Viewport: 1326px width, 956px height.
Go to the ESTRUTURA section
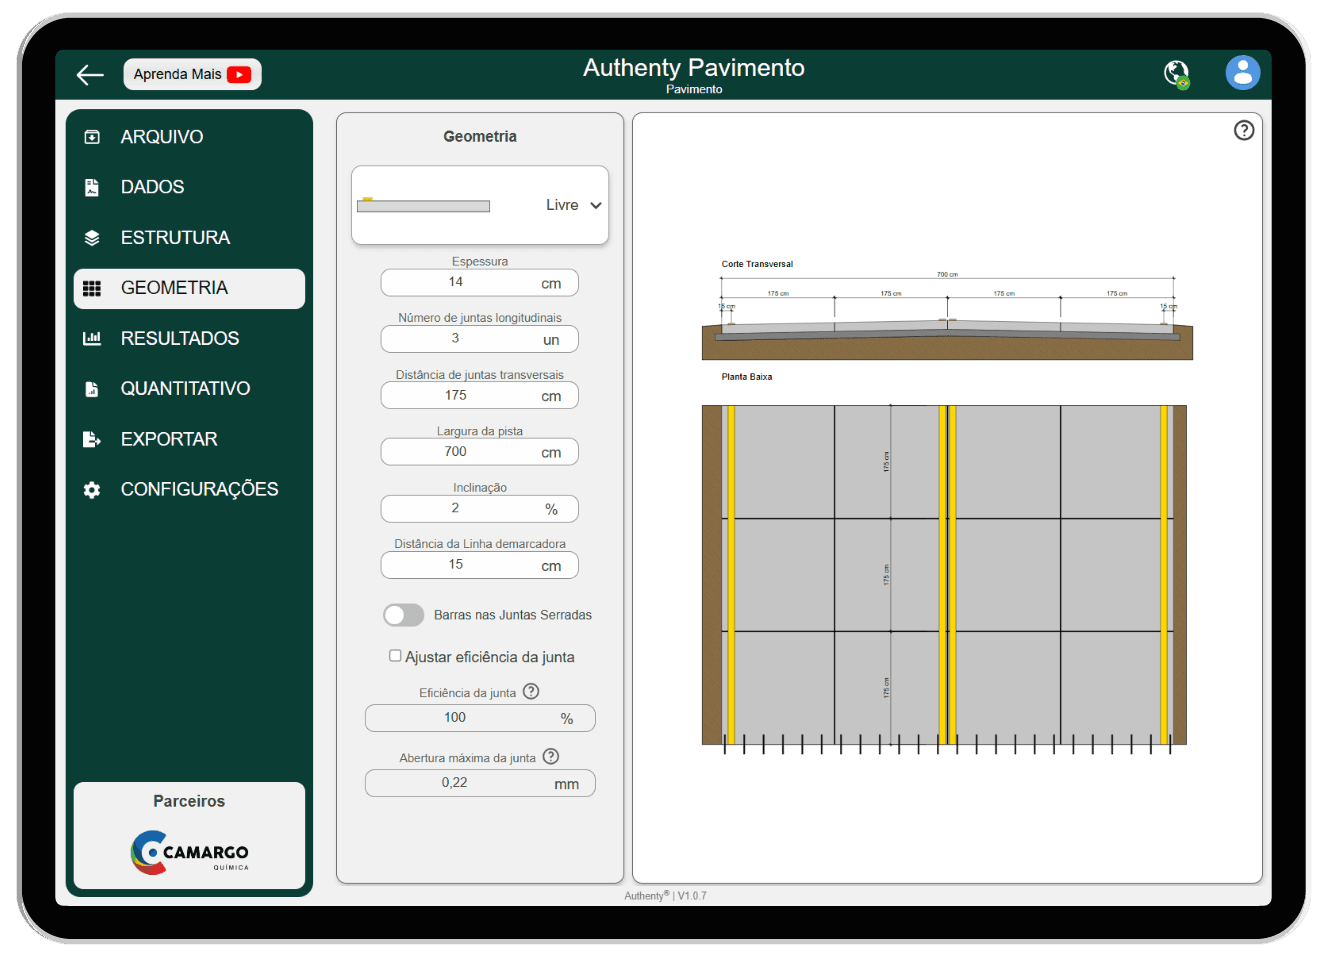pos(189,238)
